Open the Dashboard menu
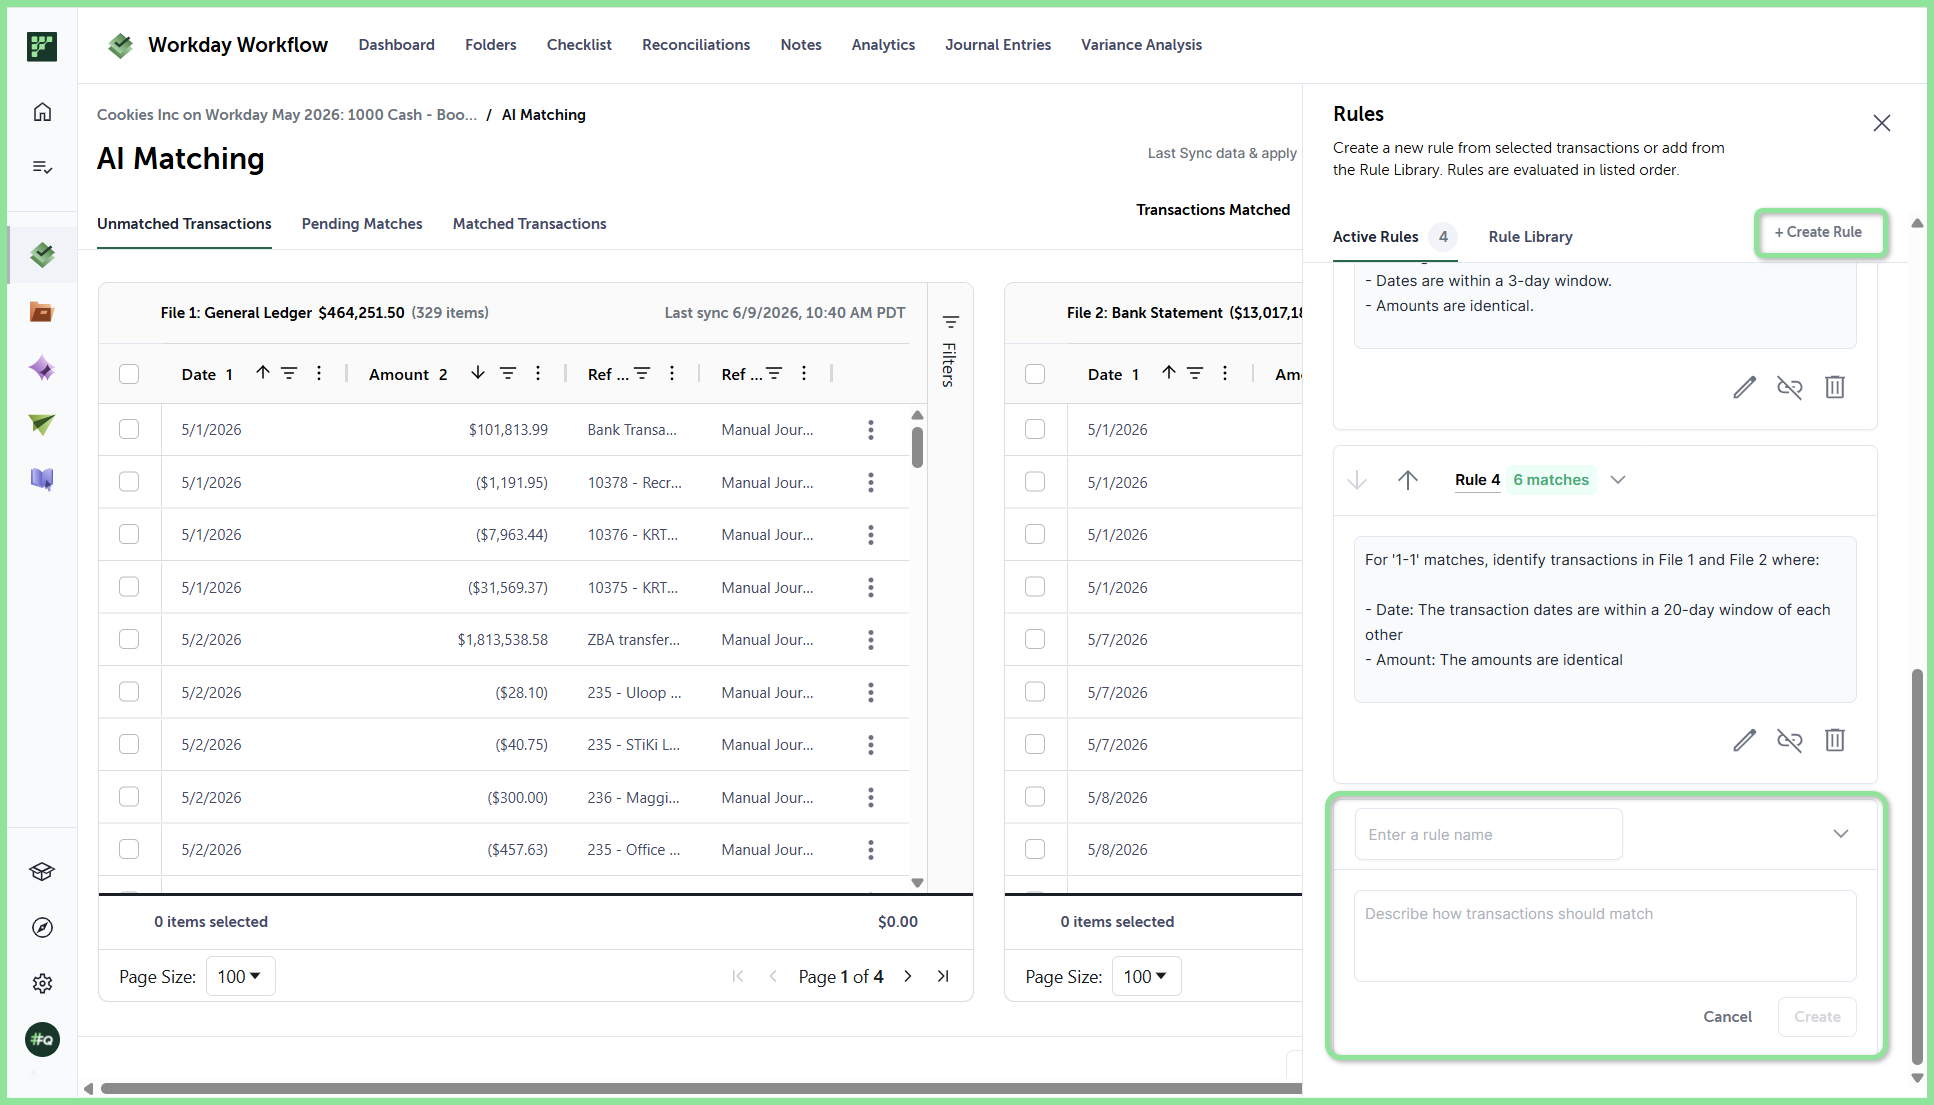Viewport: 1934px width, 1105px height. pos(397,45)
